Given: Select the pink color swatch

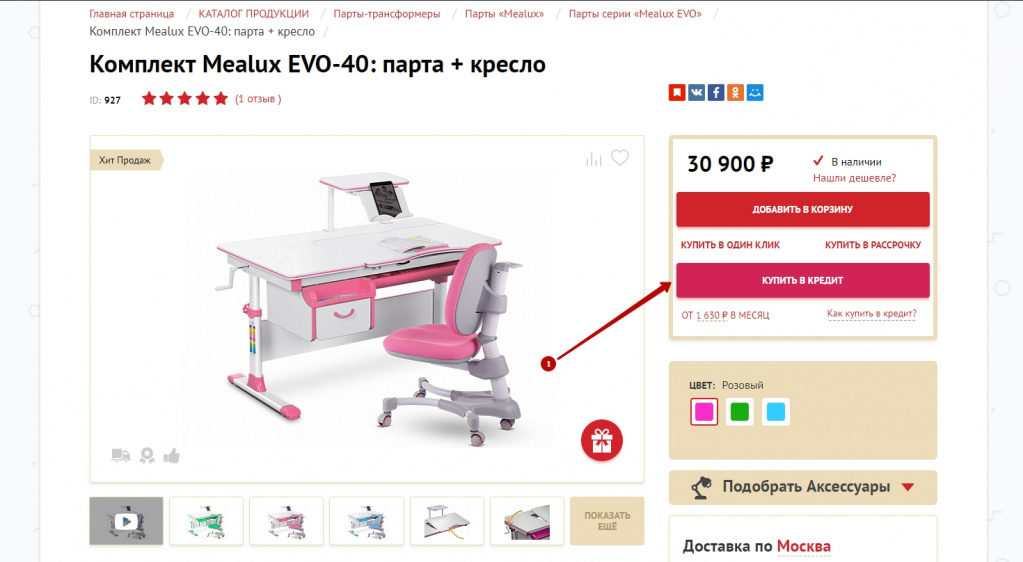Looking at the screenshot, I should [x=704, y=412].
